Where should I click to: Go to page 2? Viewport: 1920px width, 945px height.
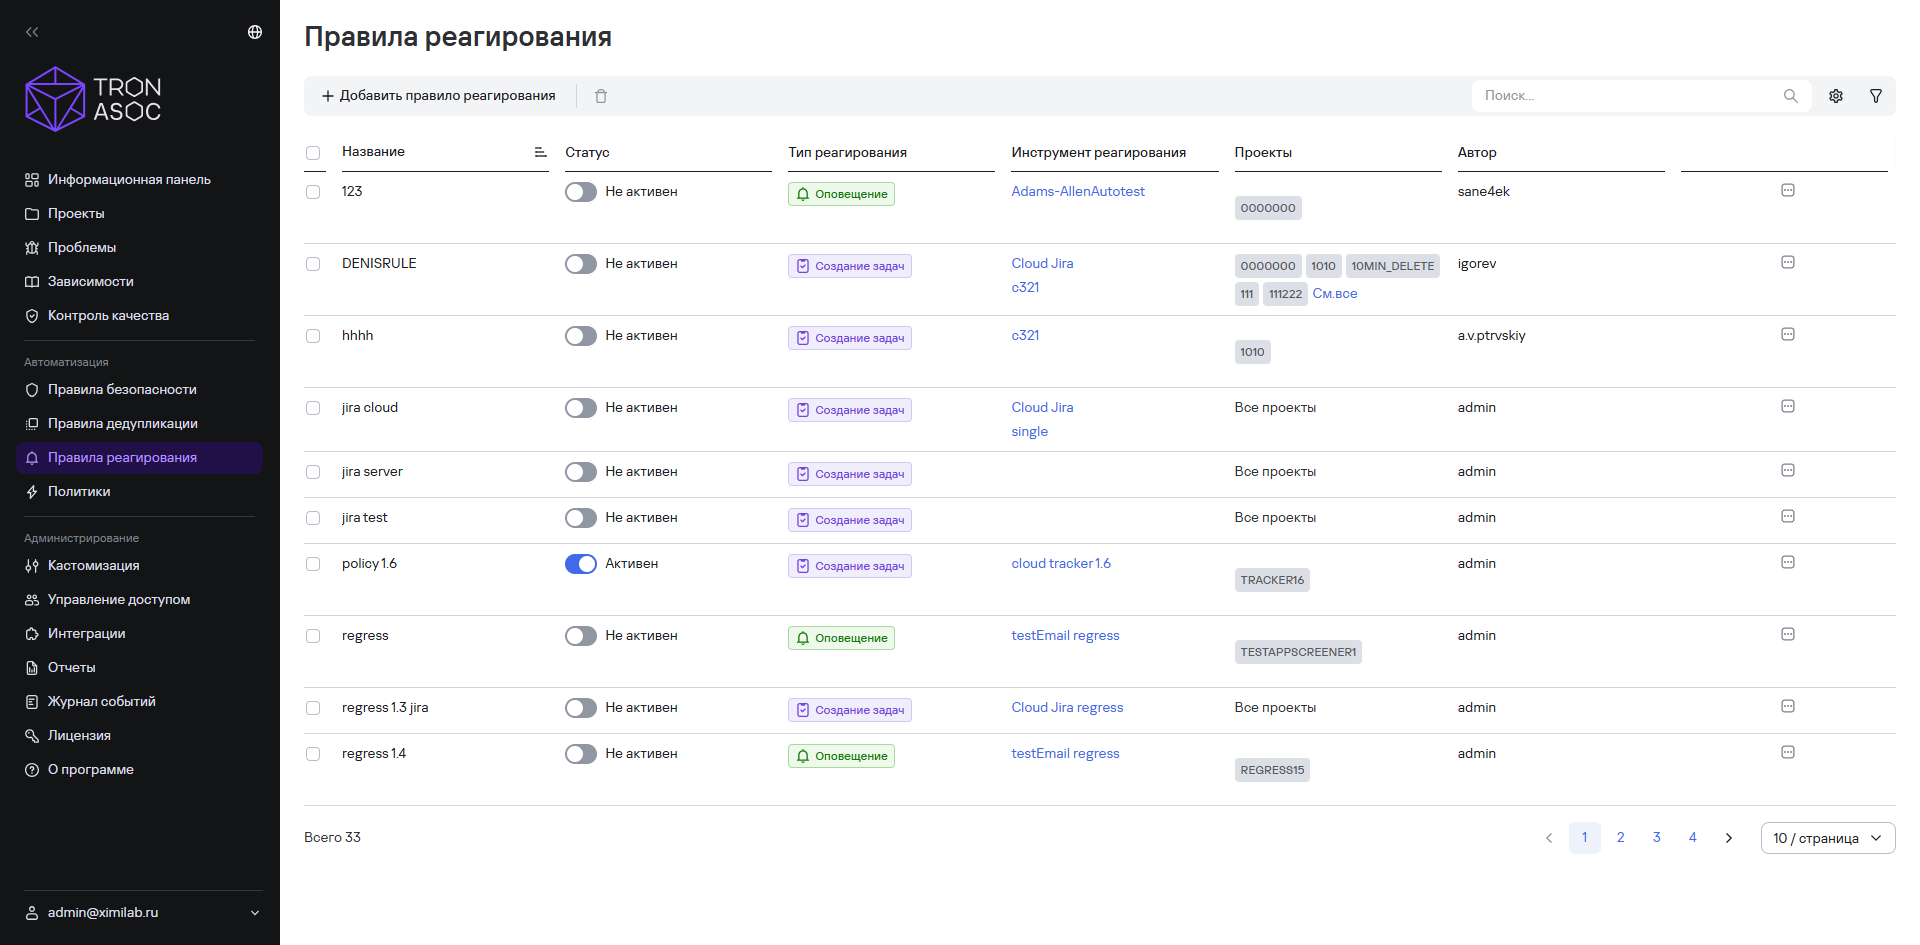pos(1621,838)
